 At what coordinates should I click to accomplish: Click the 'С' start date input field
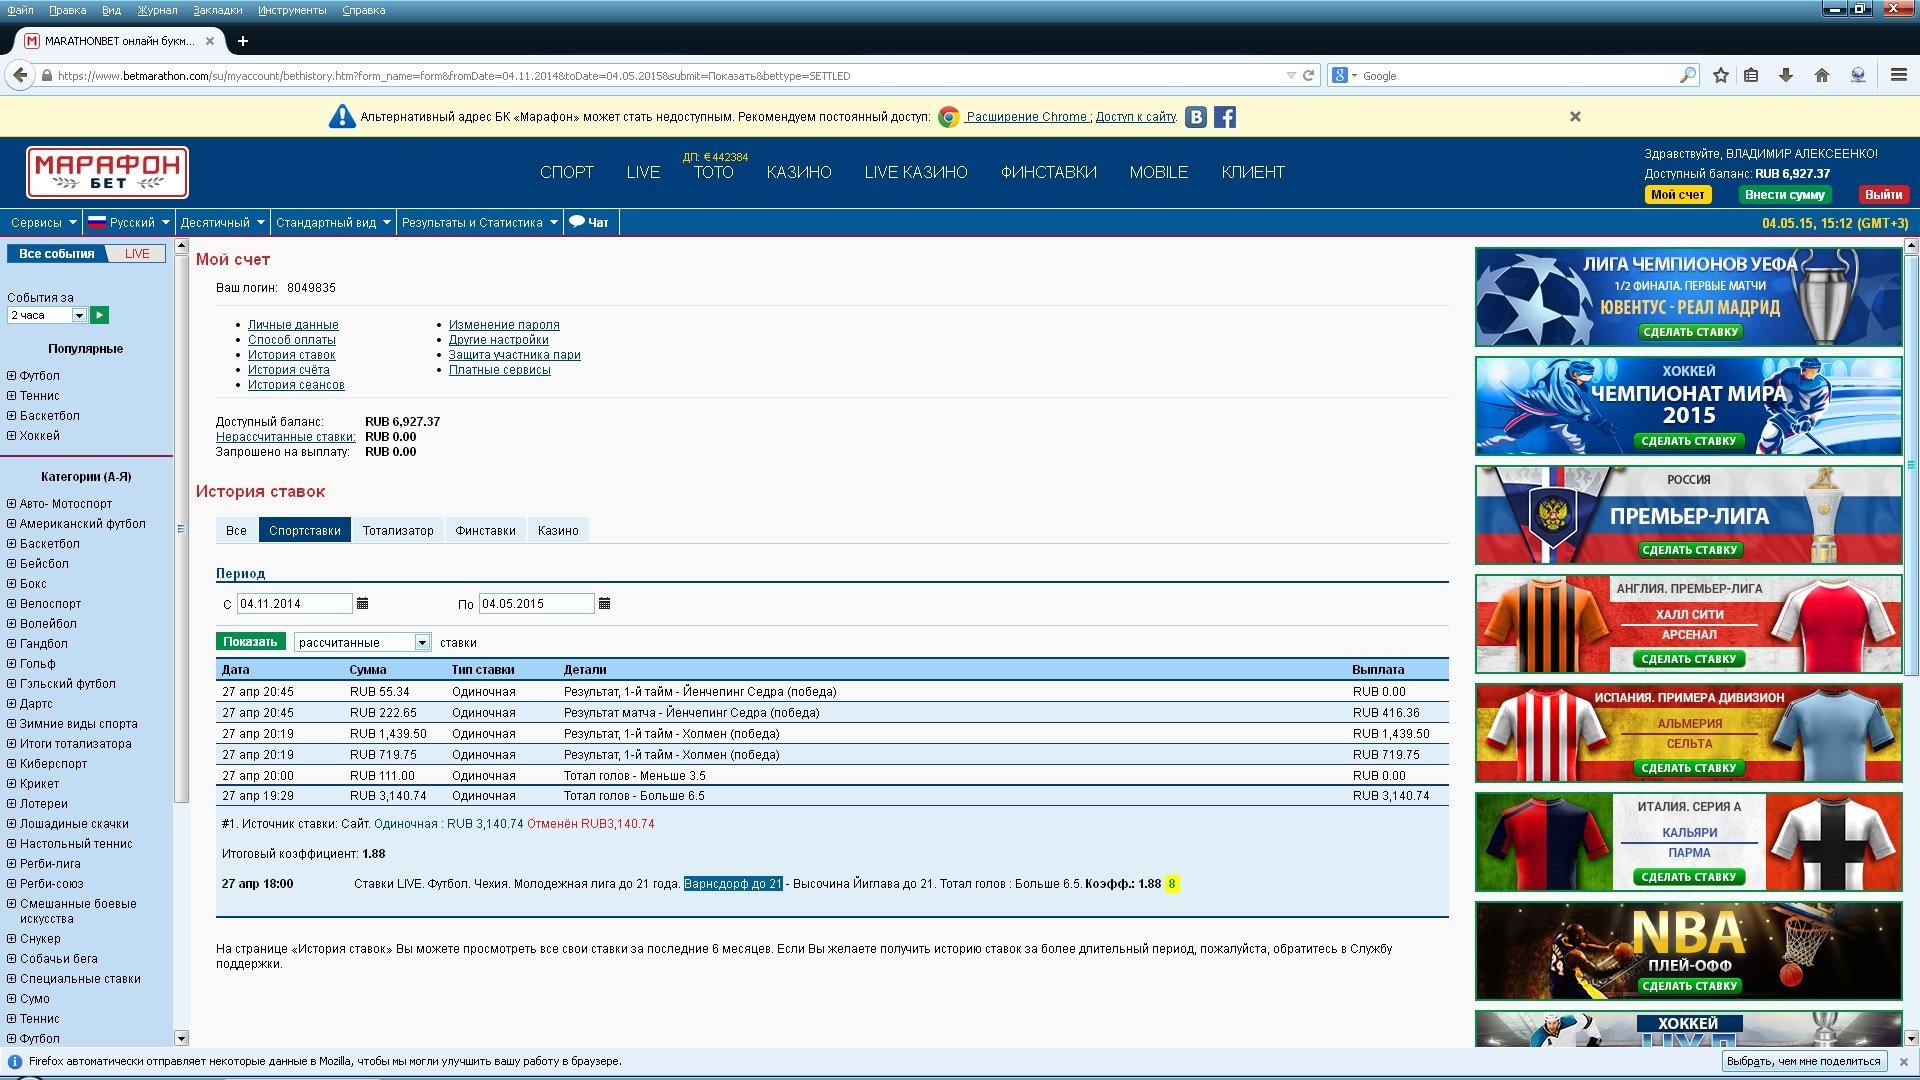(x=294, y=604)
